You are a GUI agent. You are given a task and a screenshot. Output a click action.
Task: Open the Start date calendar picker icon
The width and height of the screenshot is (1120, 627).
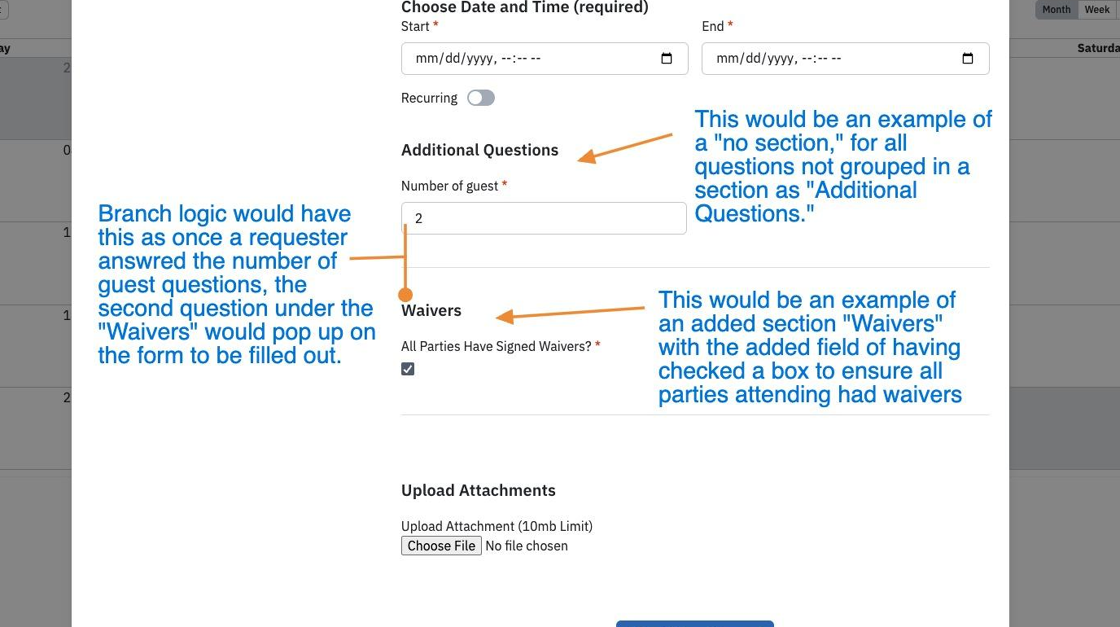[x=666, y=59]
